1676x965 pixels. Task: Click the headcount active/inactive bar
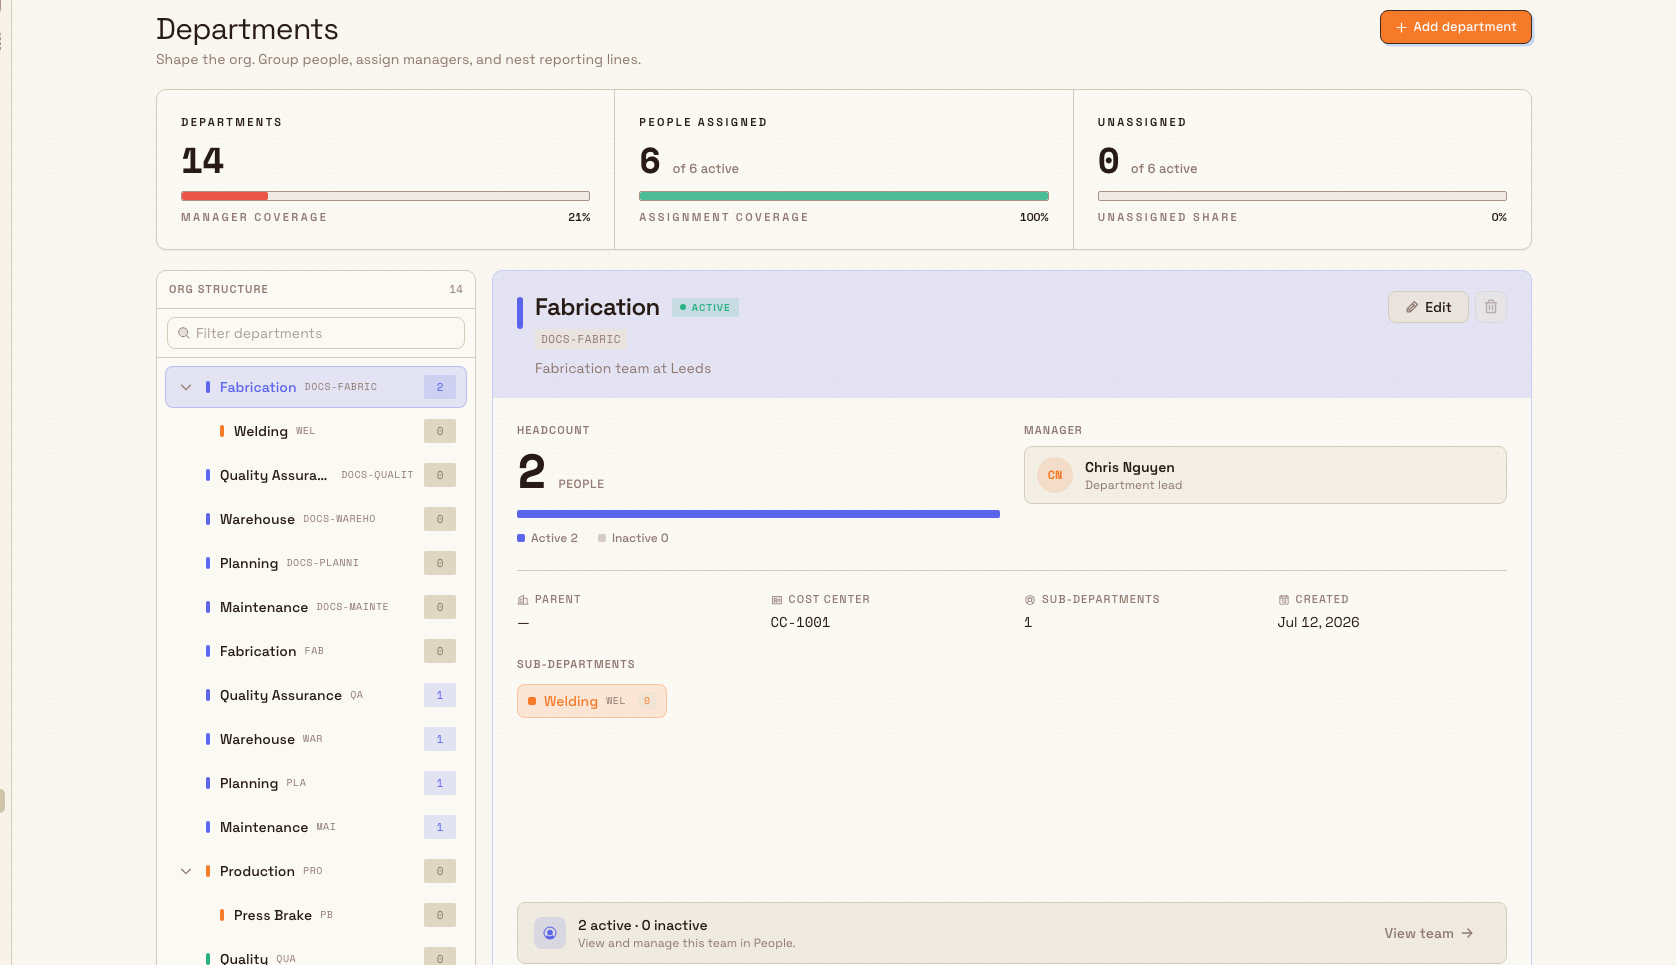[x=758, y=514]
